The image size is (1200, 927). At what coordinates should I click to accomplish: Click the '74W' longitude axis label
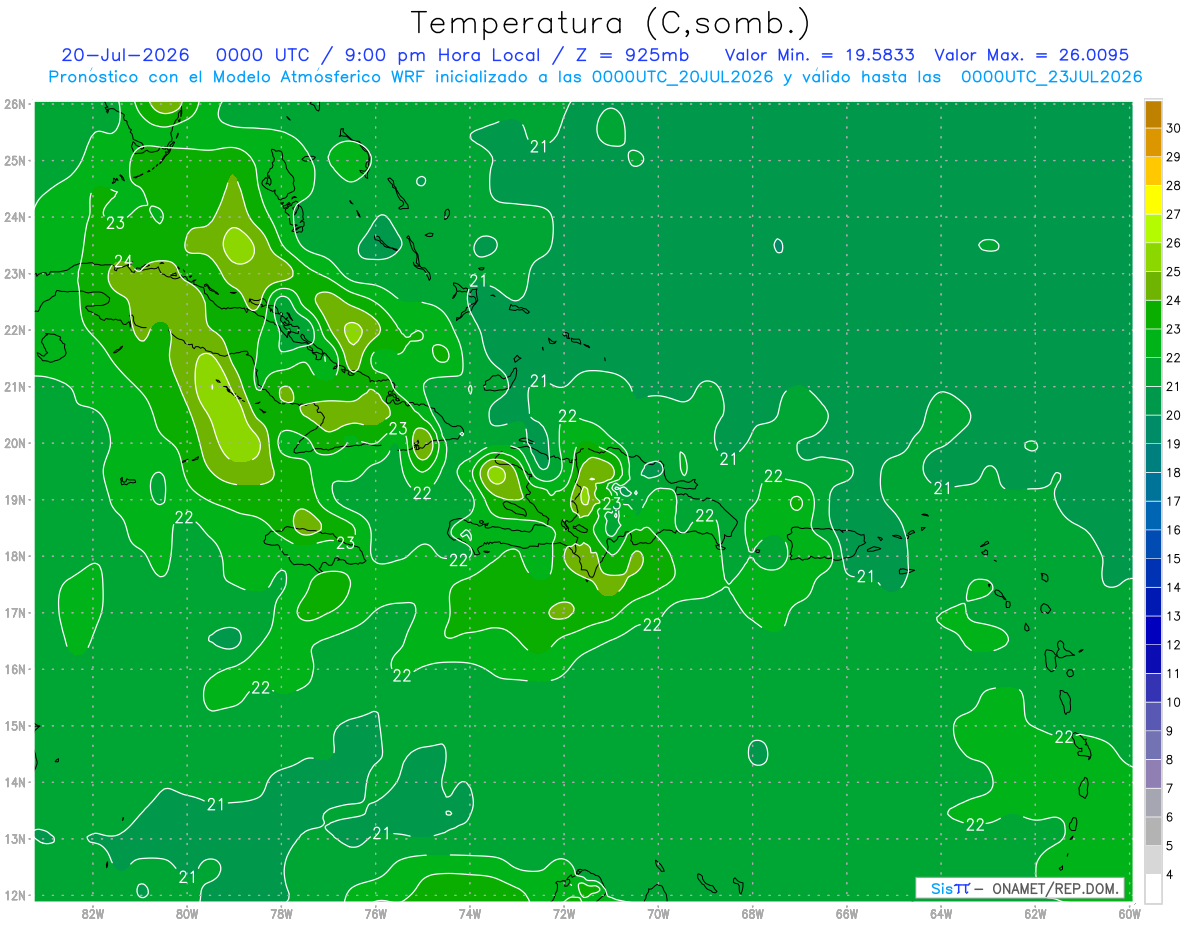point(469,913)
